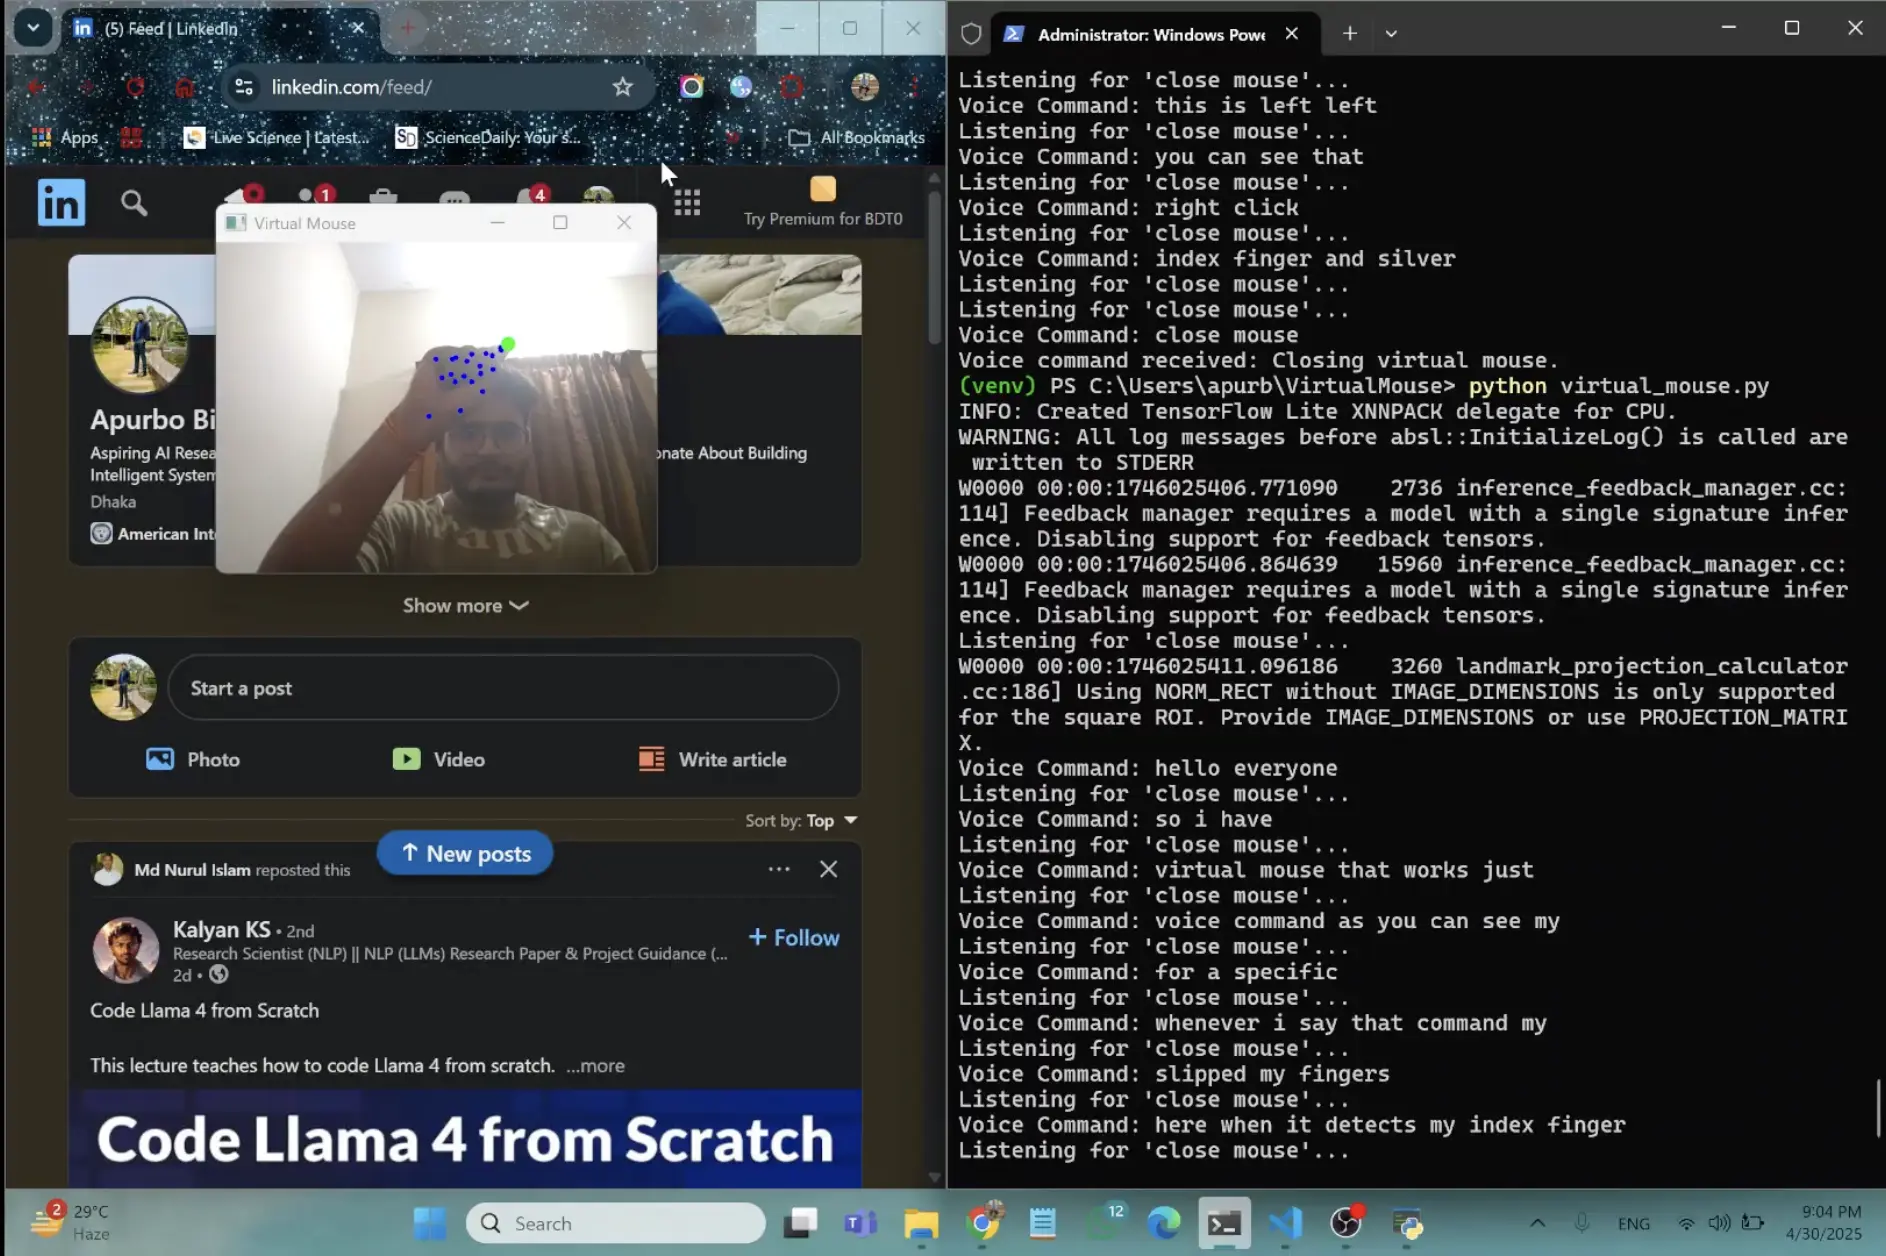Open File Explorer from the taskbar

click(x=921, y=1223)
